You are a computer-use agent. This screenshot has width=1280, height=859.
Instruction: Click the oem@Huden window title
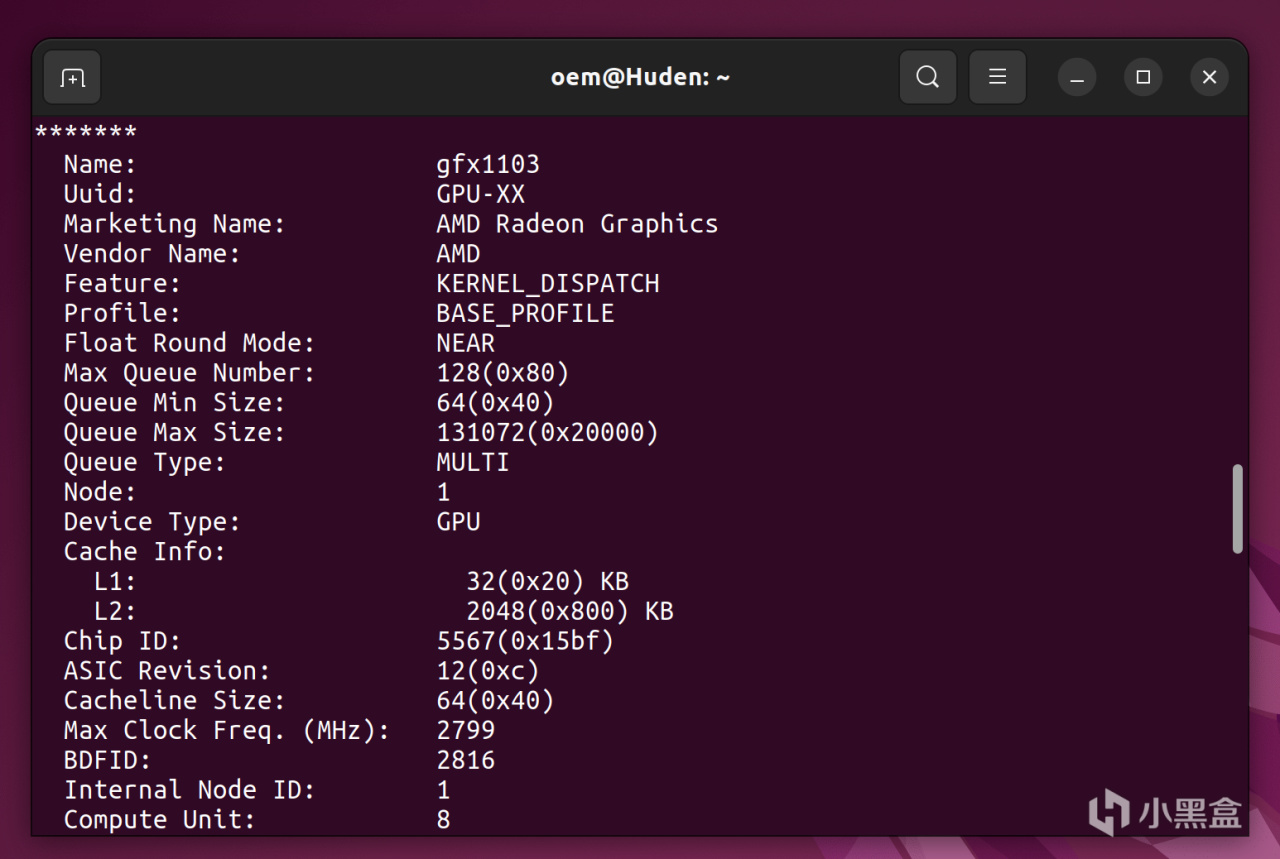(x=640, y=77)
